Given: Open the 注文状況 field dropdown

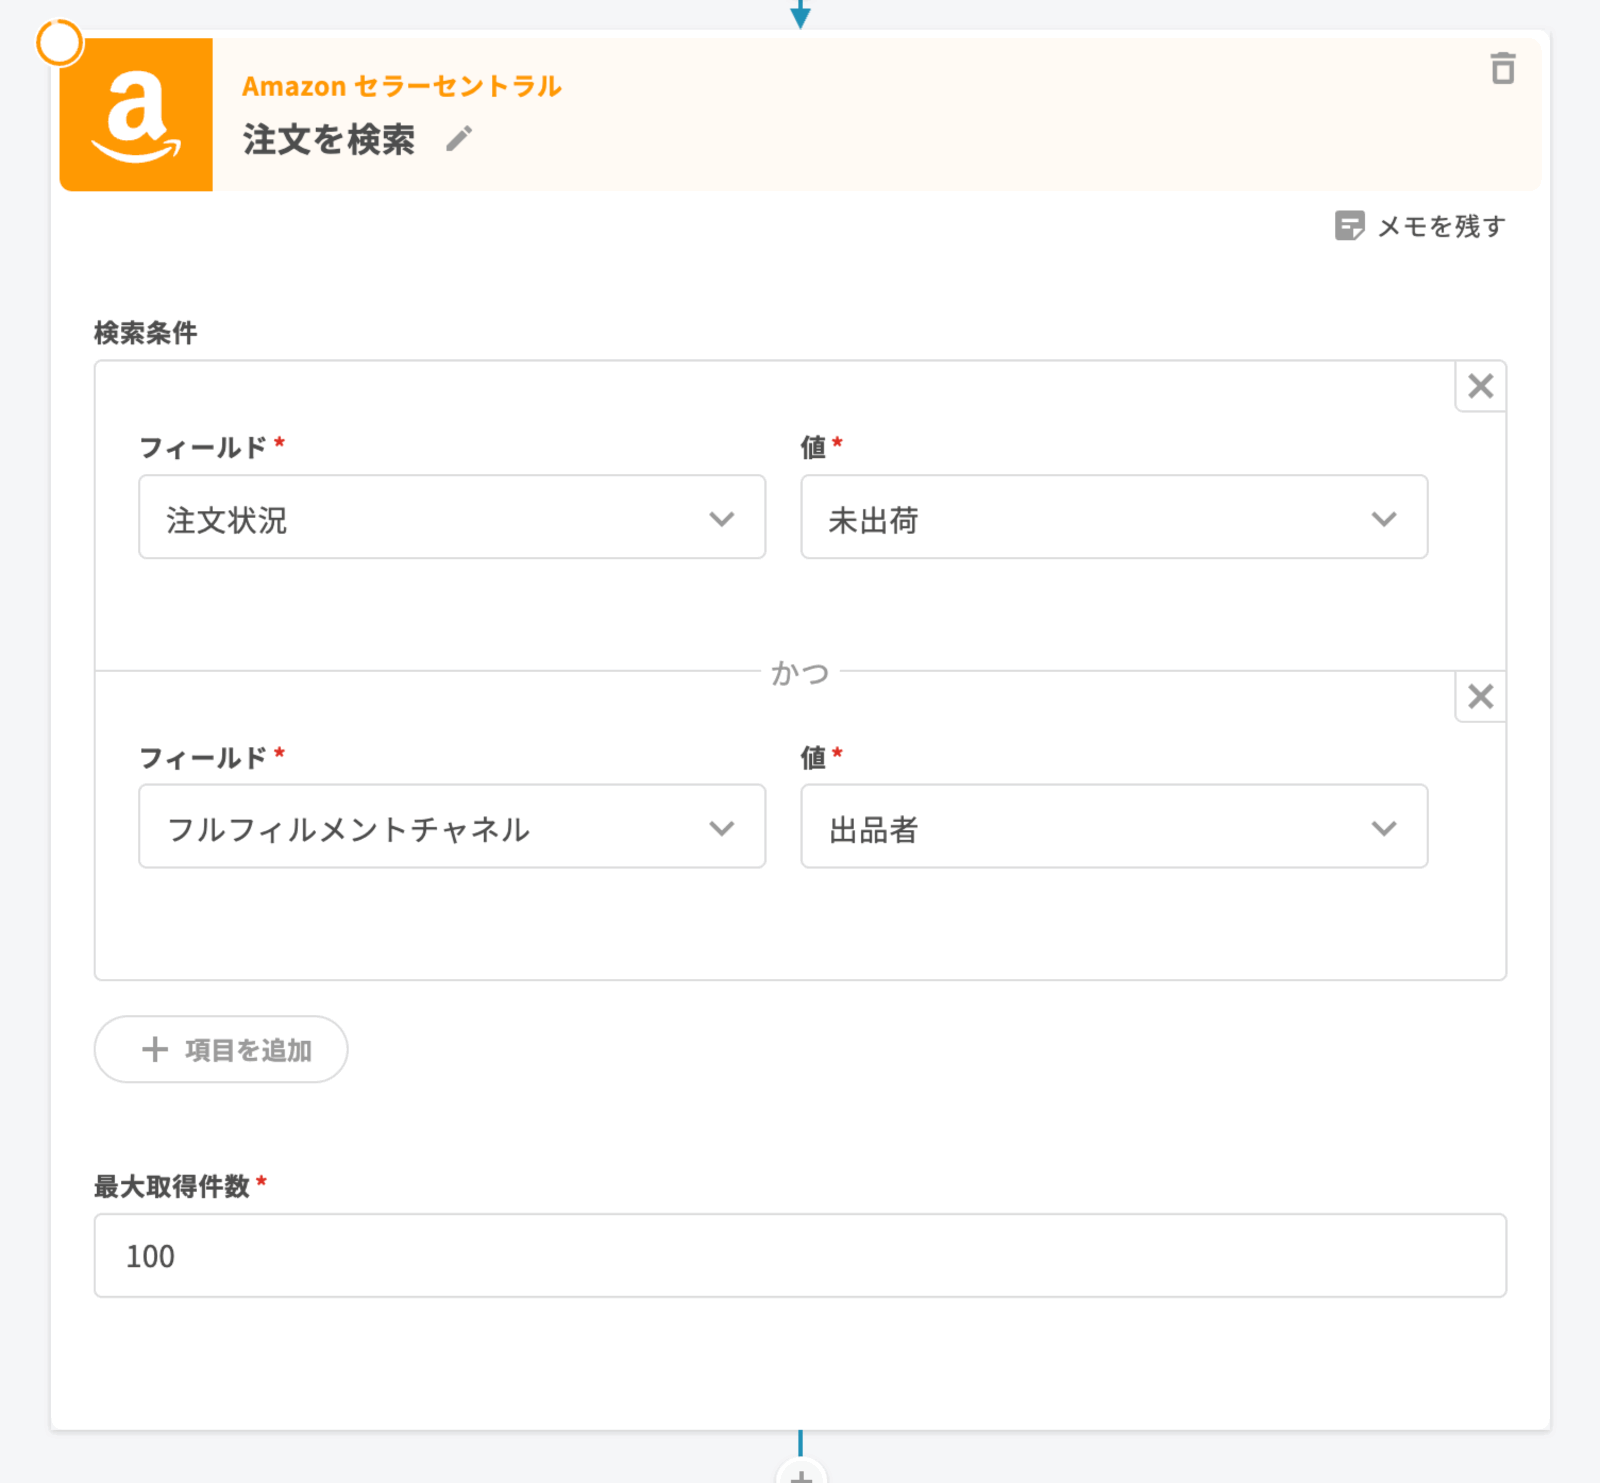Looking at the screenshot, I should tap(452, 518).
